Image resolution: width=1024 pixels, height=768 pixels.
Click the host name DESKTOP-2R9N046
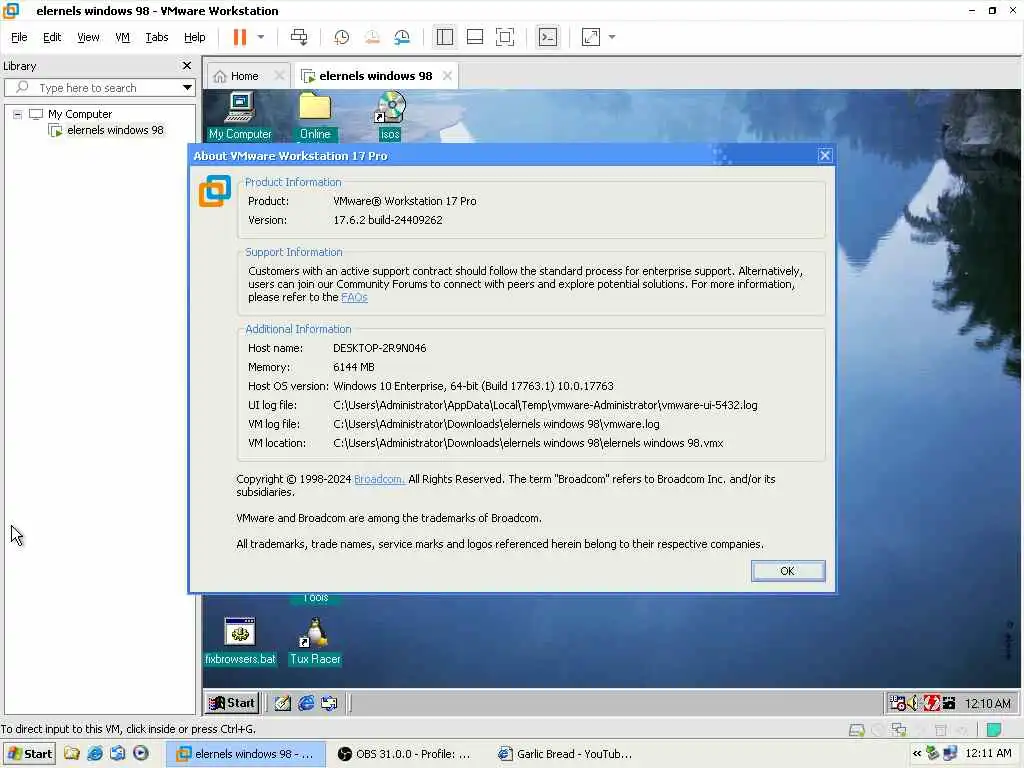[x=379, y=348]
